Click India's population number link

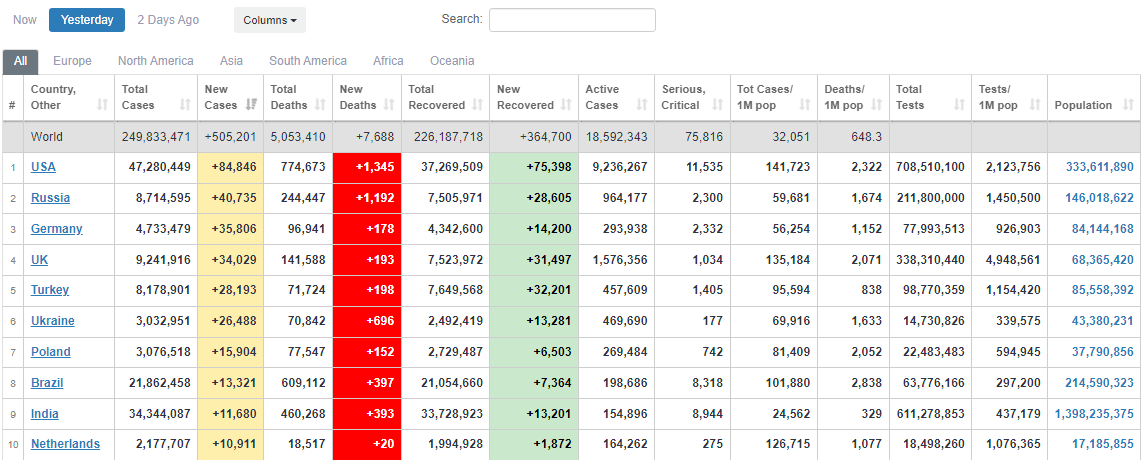[1094, 414]
